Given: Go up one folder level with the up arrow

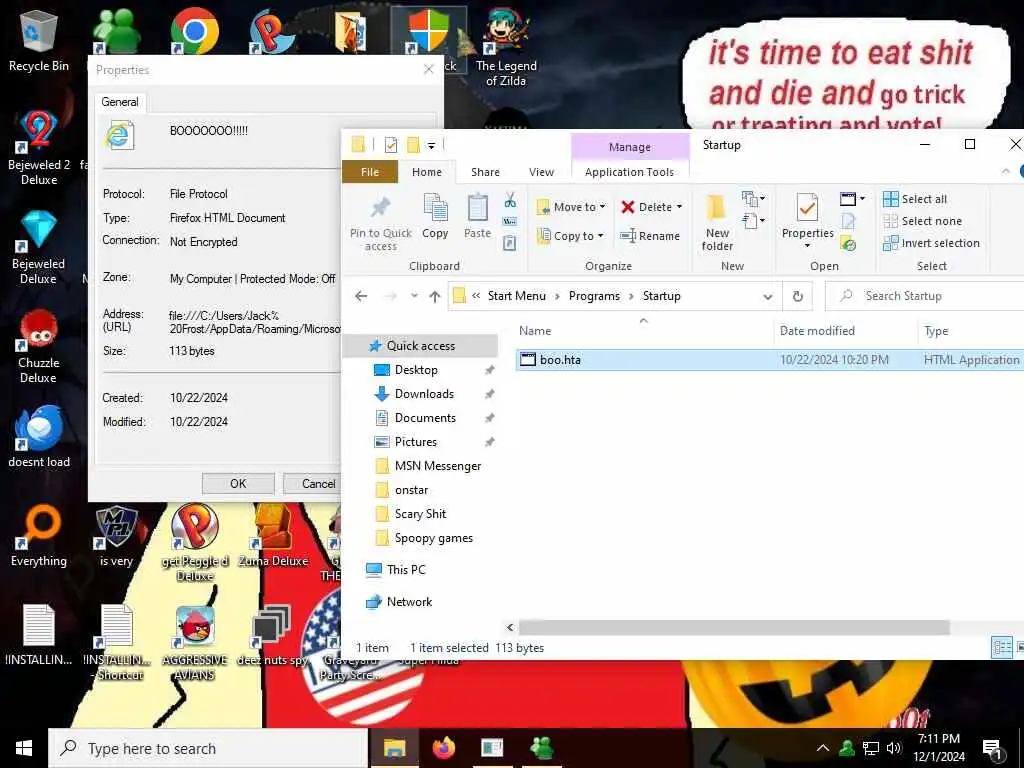Looking at the screenshot, I should [435, 296].
